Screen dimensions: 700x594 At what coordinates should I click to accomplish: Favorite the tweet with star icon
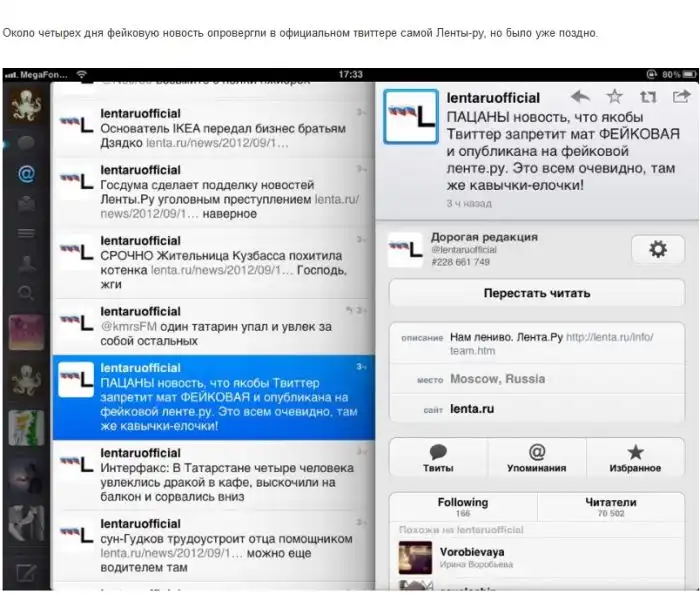pyautogui.click(x=614, y=97)
